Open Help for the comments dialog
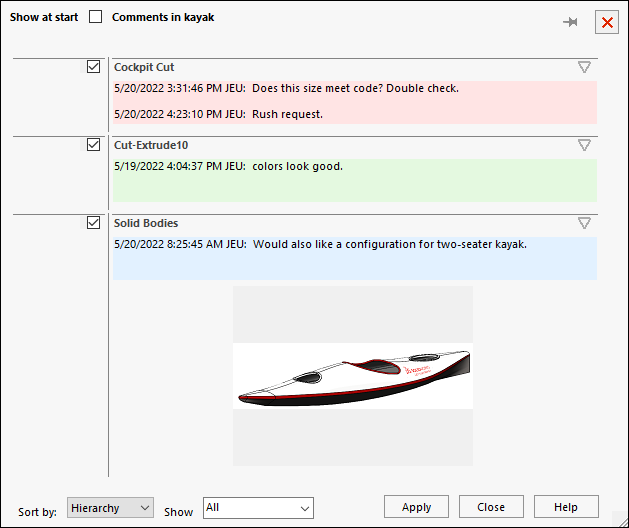This screenshot has height=528, width=629. point(566,507)
